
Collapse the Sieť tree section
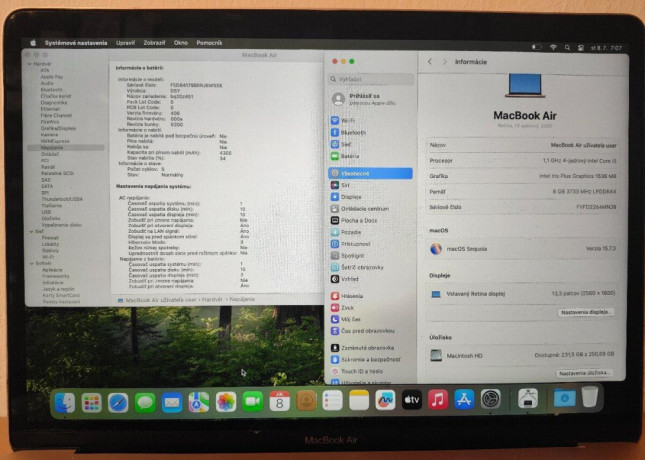pyautogui.click(x=31, y=232)
